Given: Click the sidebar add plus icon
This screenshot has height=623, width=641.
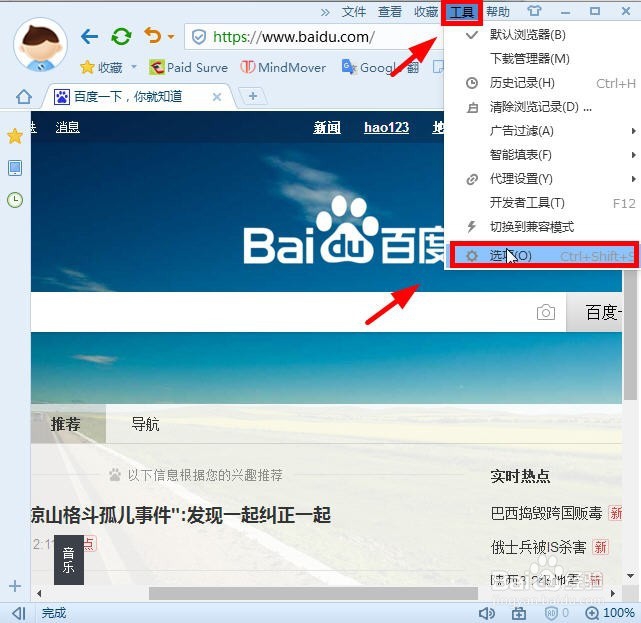Looking at the screenshot, I should pos(15,586).
